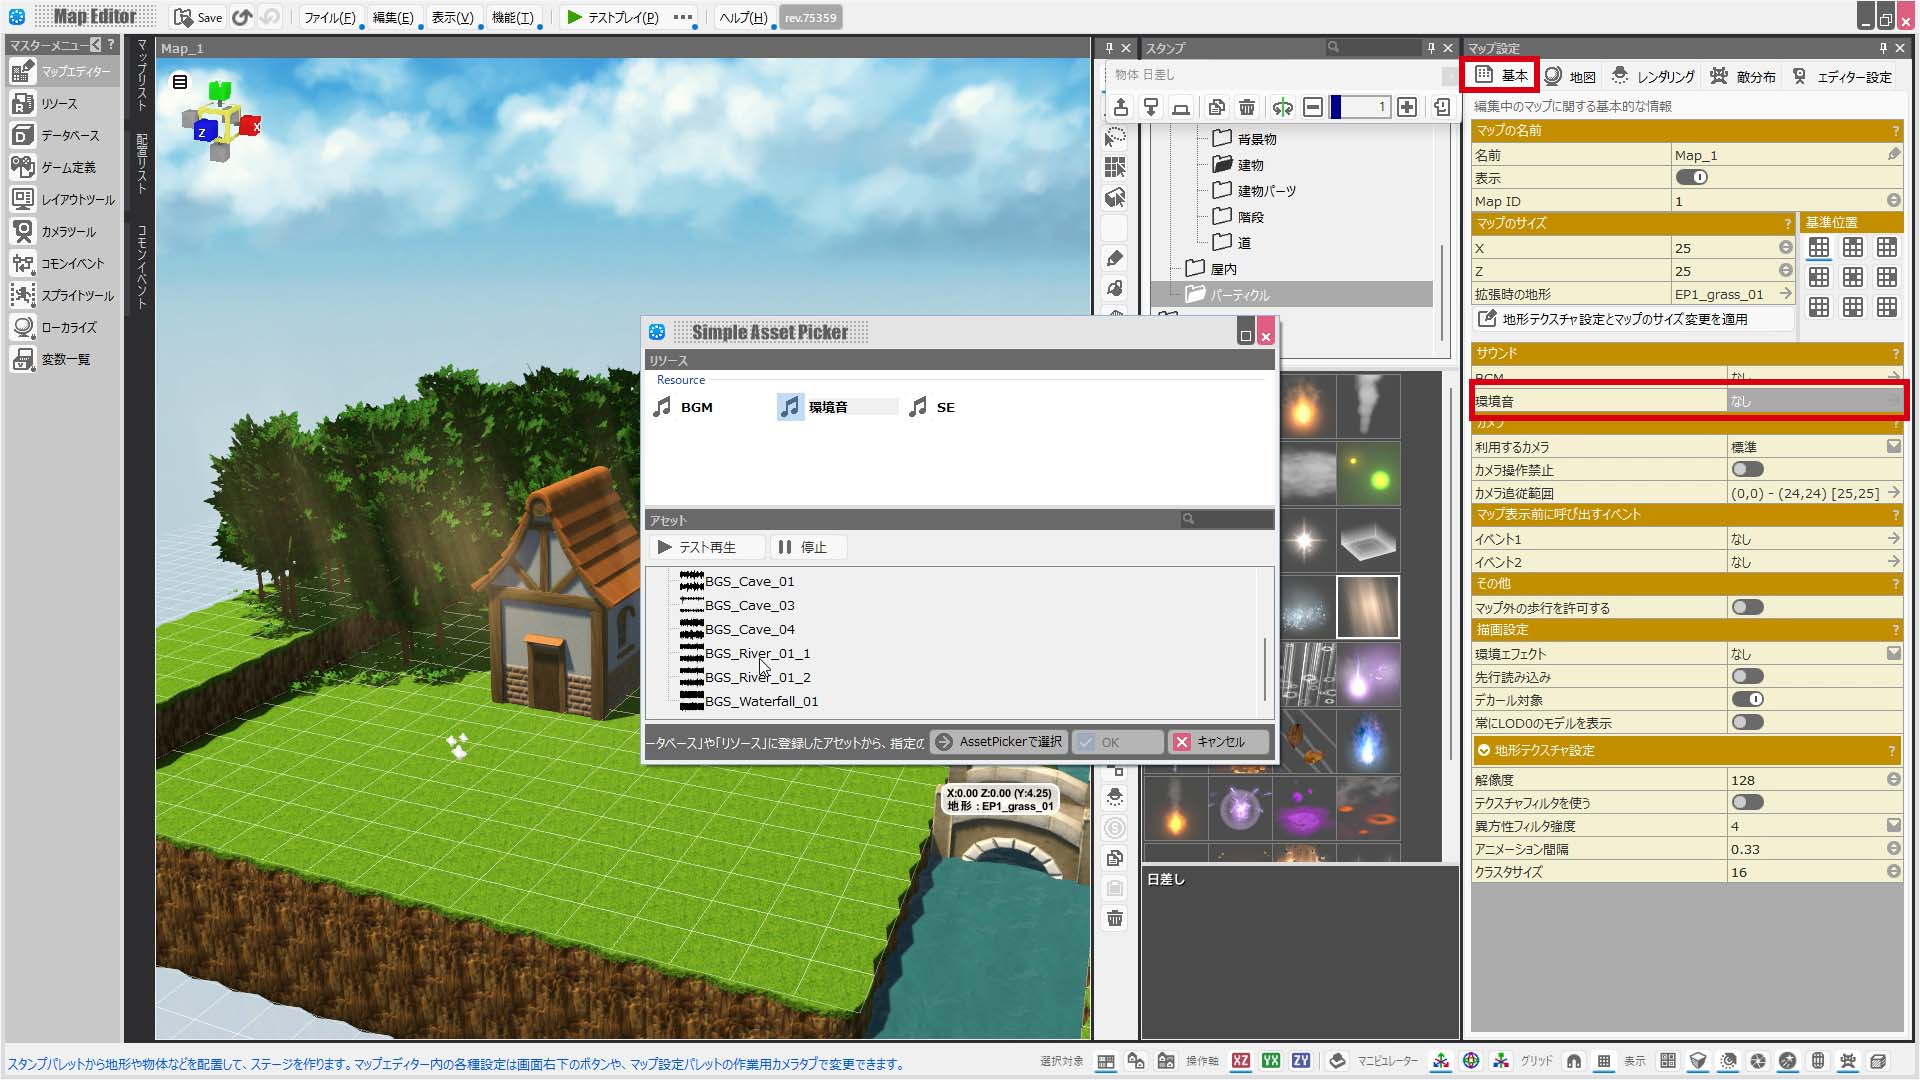Screen dimensions: 1920x1080
Task: Apply 地形テクスチャ設定とマップのサイズ変更を適用
Action: [x=1632, y=319]
